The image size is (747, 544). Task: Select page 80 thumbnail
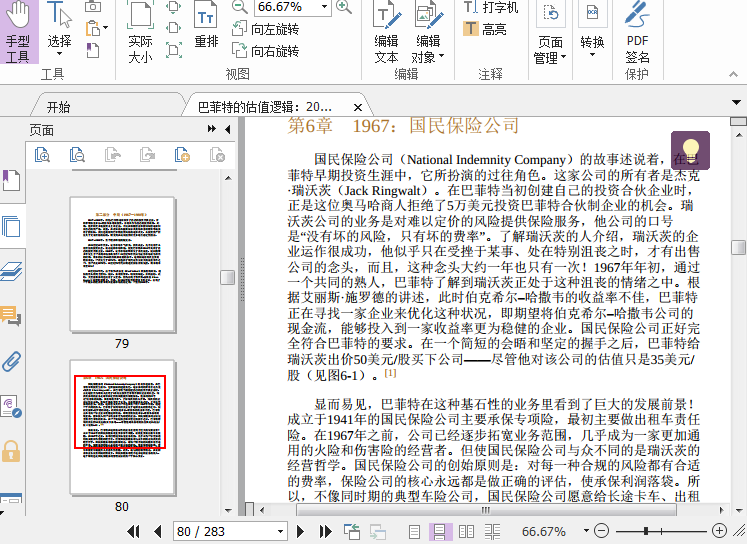[122, 428]
